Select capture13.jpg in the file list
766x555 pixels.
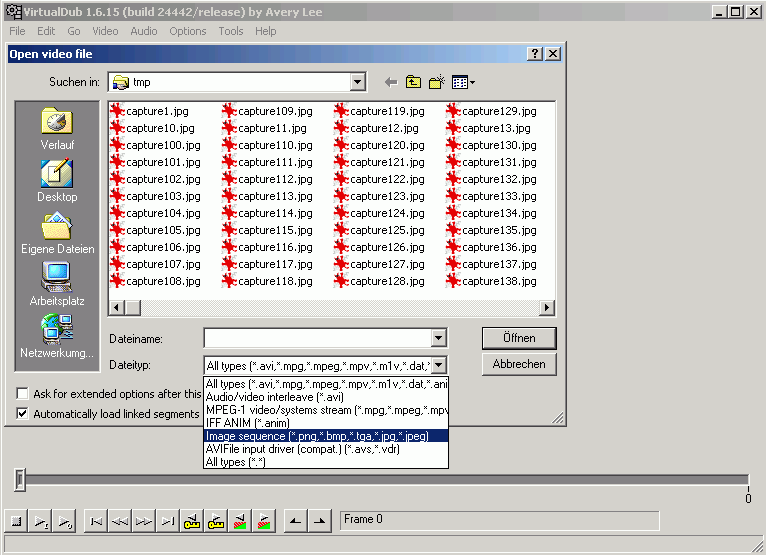pyautogui.click(x=489, y=128)
